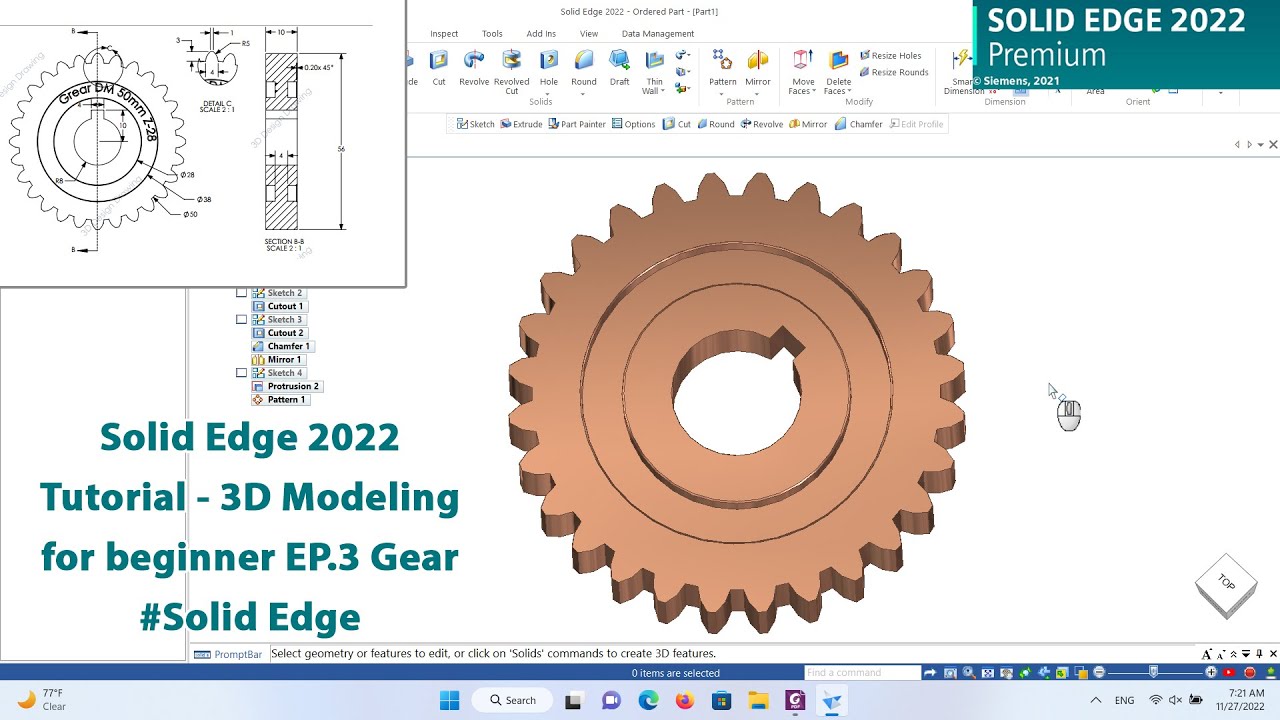Select the Revolved Cut tool
The image size is (1280, 720).
coord(511,72)
